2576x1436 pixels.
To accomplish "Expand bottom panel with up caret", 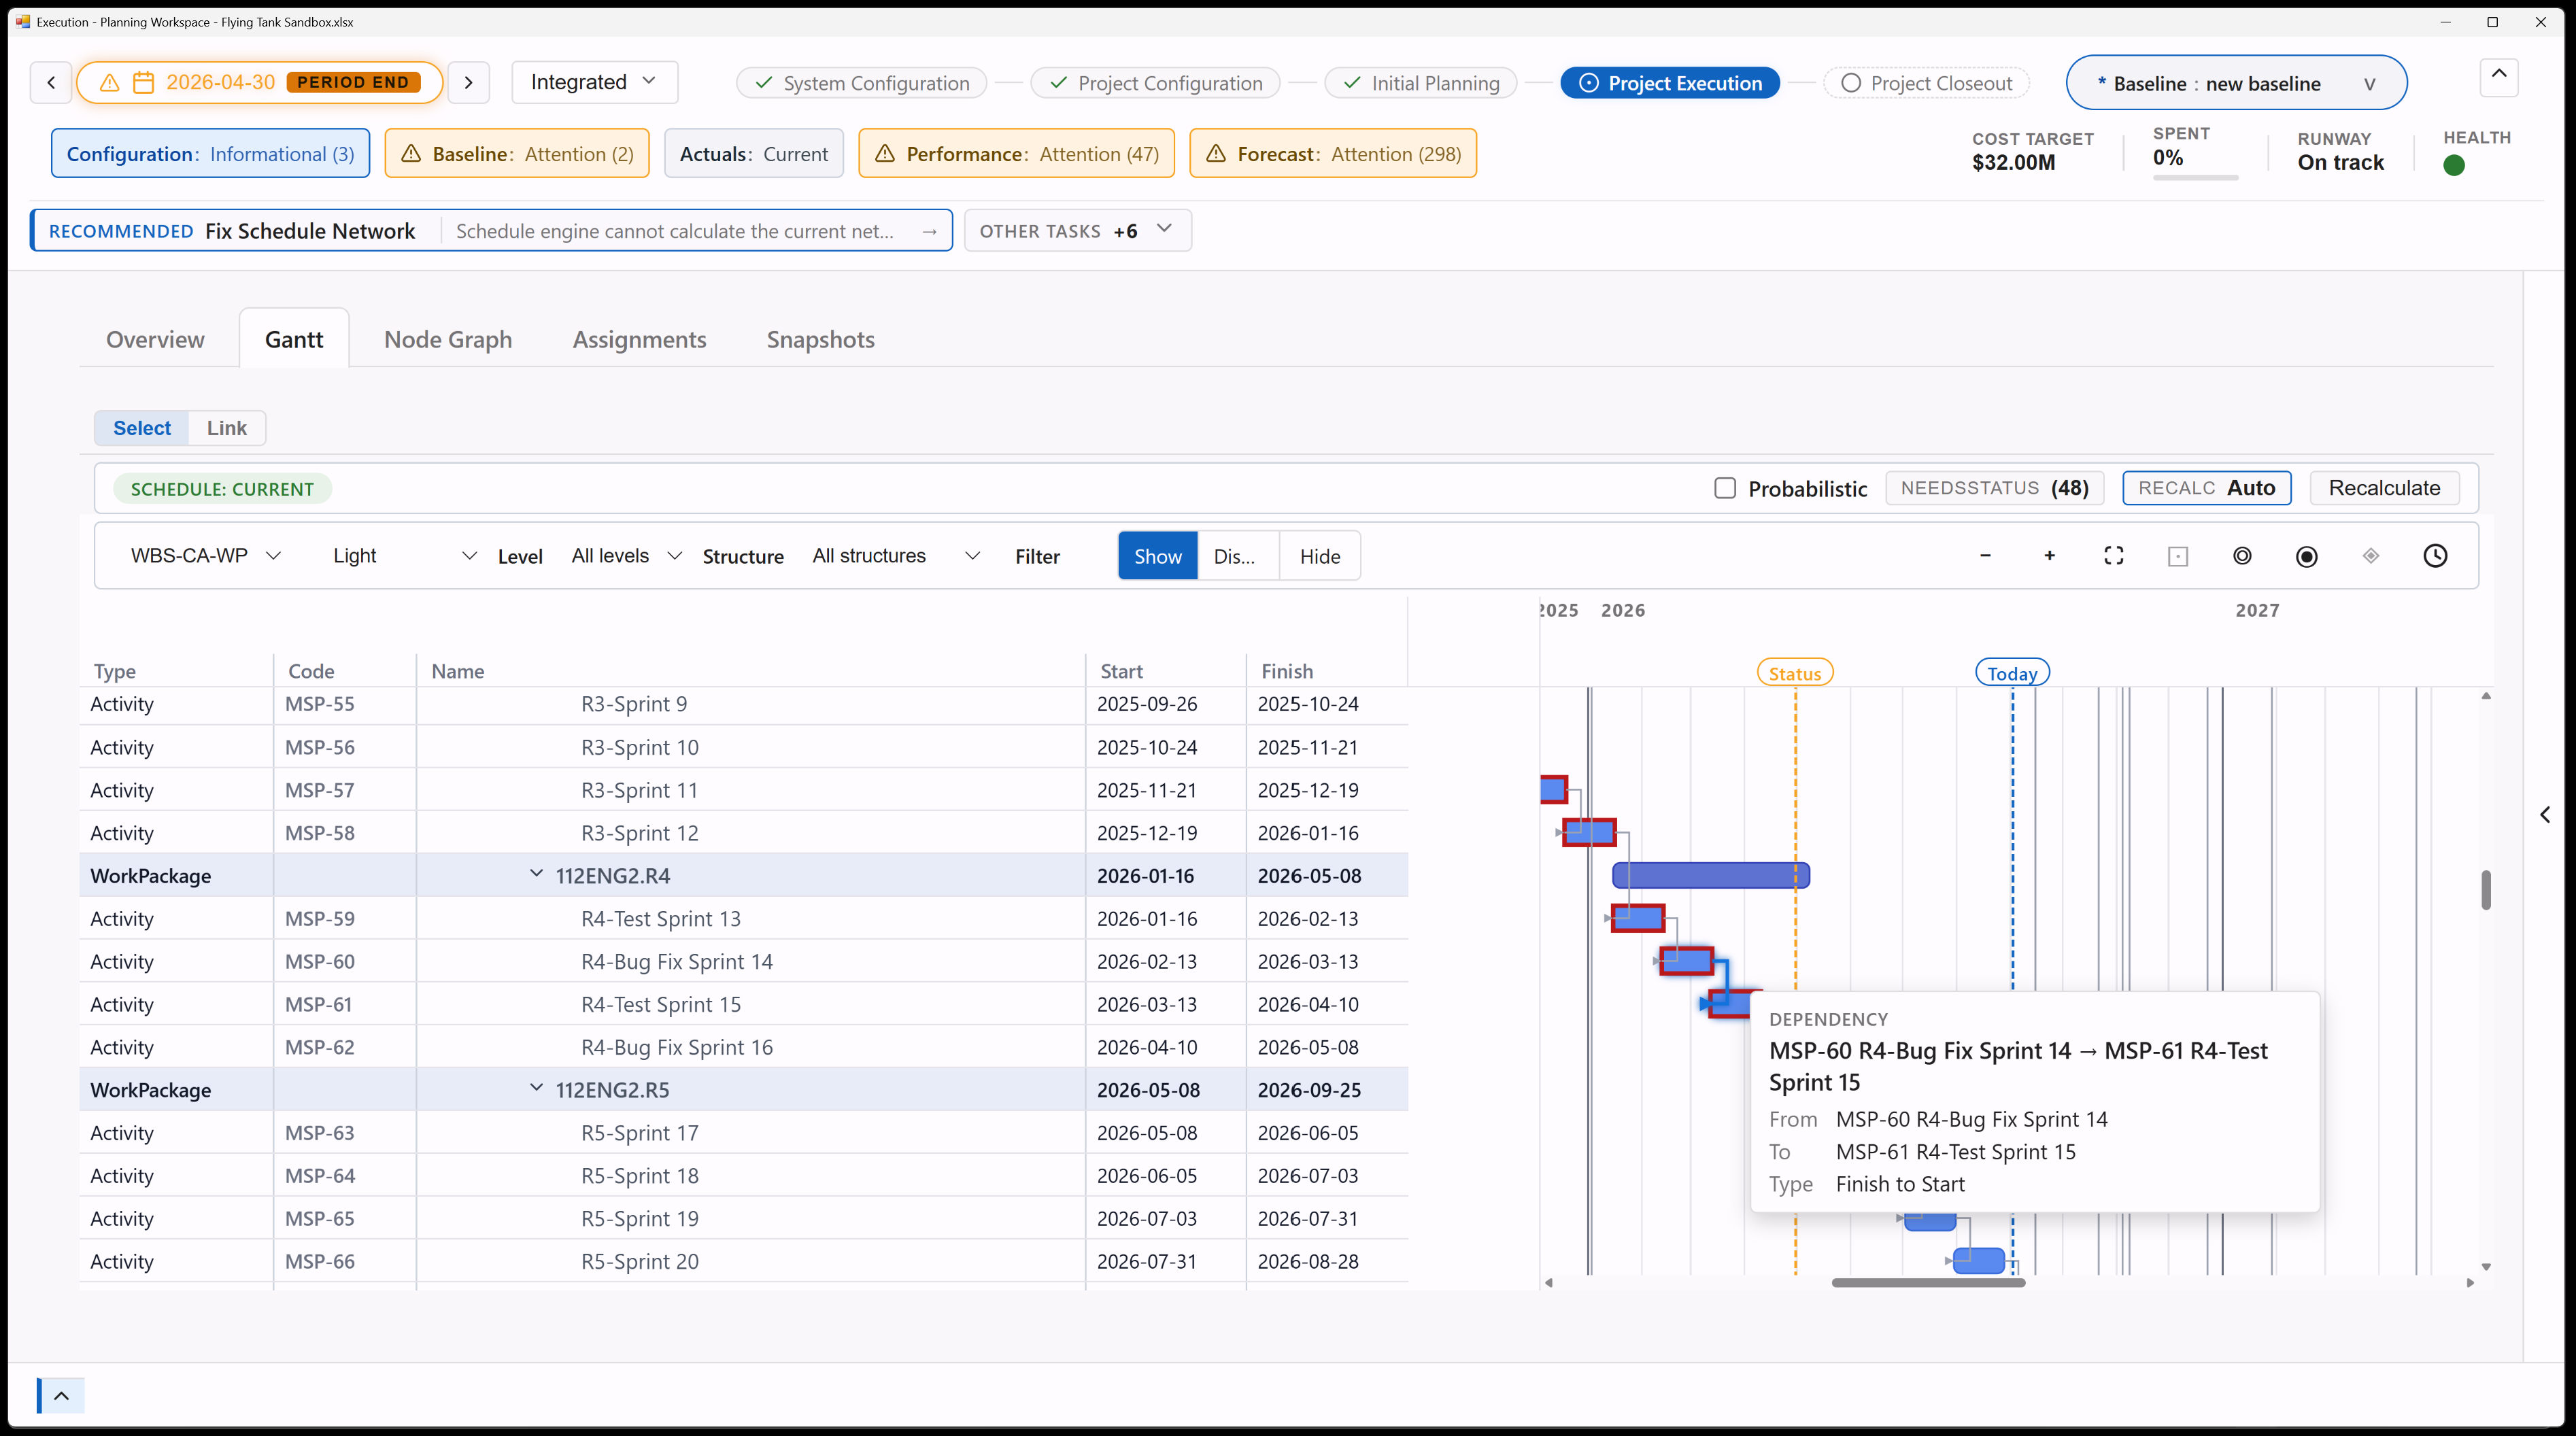I will tap(61, 1396).
